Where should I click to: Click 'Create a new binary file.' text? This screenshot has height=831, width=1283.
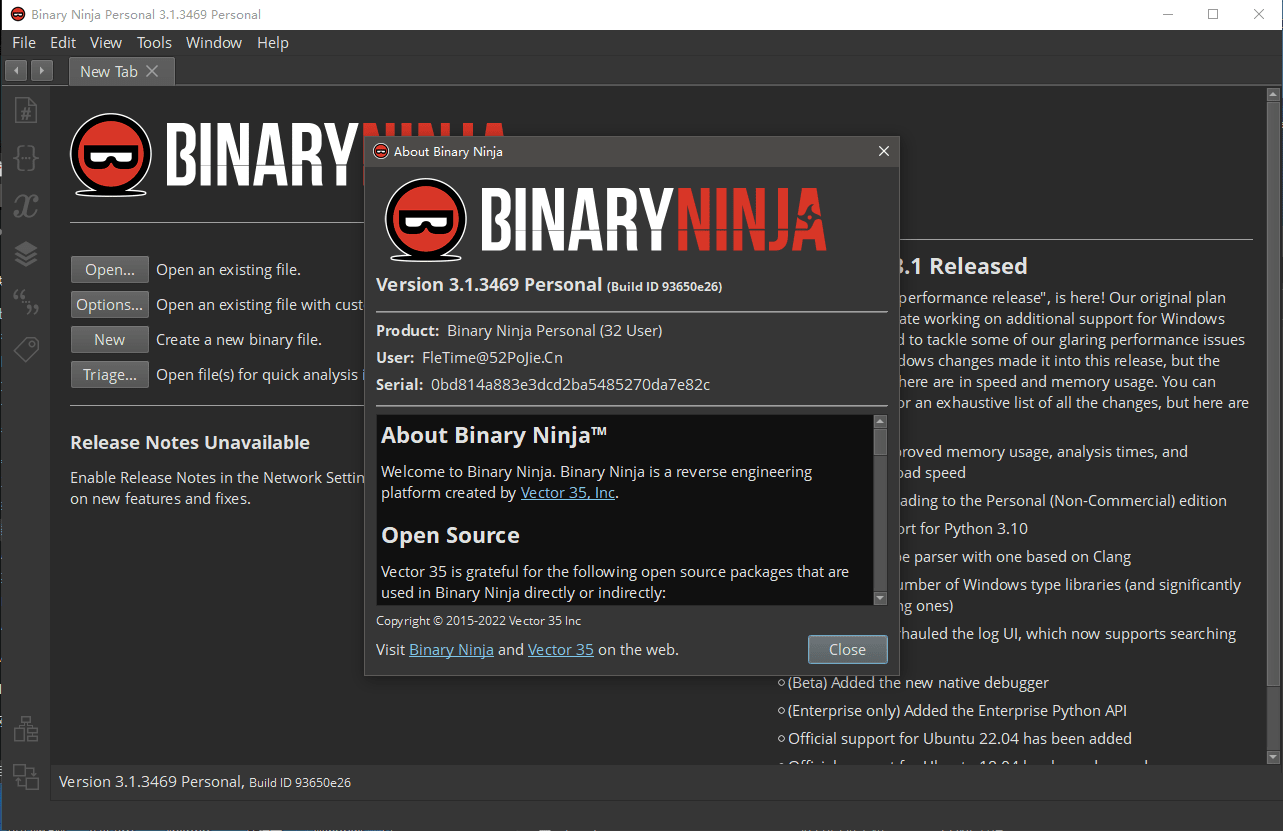(x=239, y=340)
